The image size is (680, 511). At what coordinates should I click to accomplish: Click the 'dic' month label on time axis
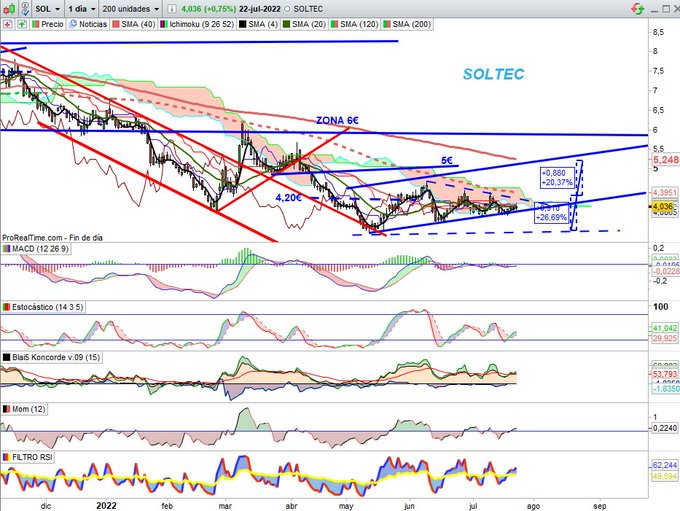(x=46, y=506)
